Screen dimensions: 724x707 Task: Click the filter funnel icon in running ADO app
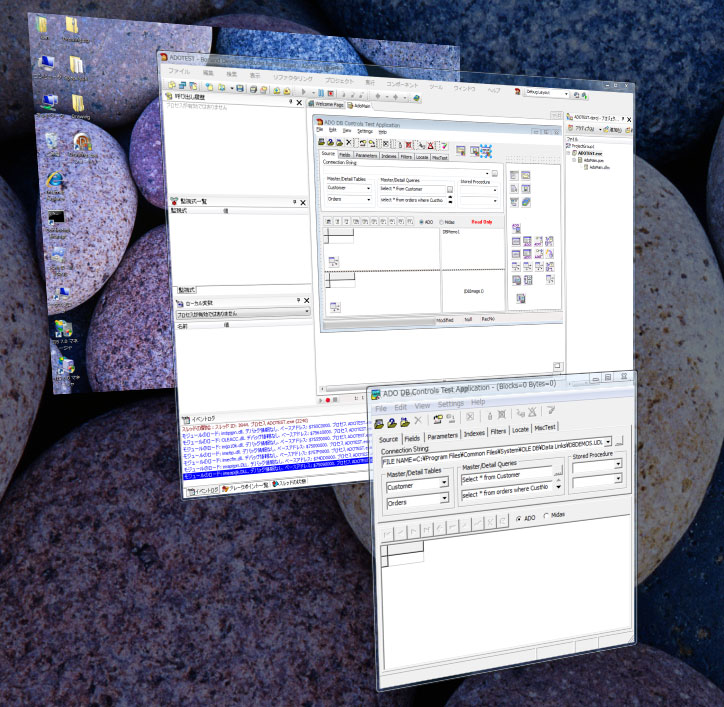tap(550, 410)
